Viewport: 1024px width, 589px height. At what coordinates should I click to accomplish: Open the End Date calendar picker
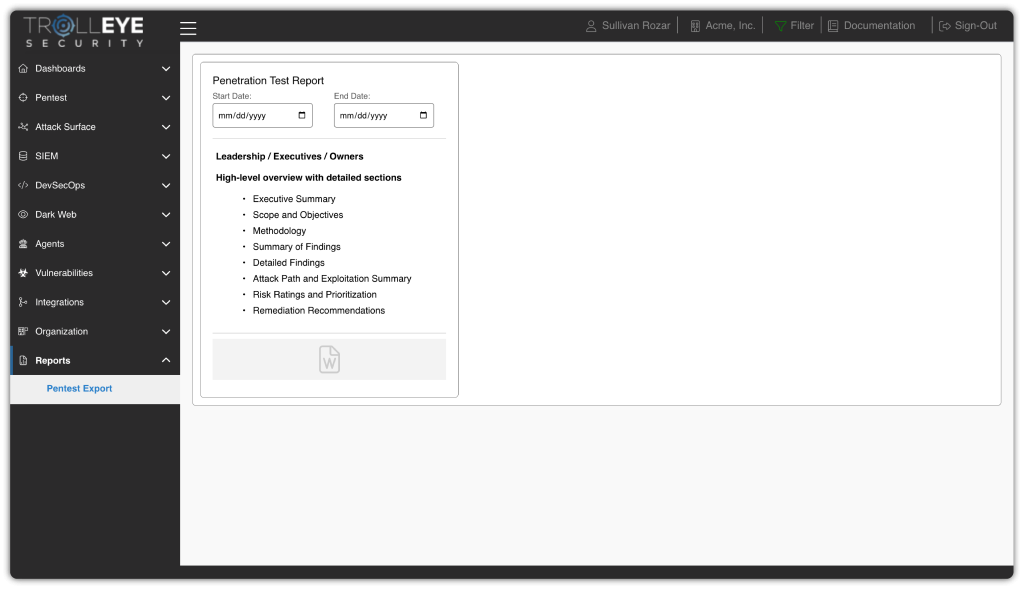[x=424, y=116]
